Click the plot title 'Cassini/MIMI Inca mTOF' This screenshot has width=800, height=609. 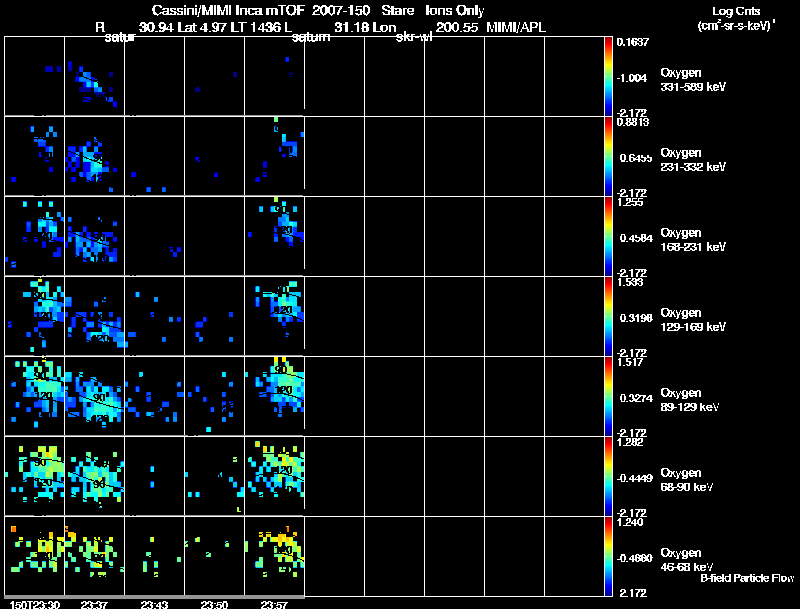[228, 11]
